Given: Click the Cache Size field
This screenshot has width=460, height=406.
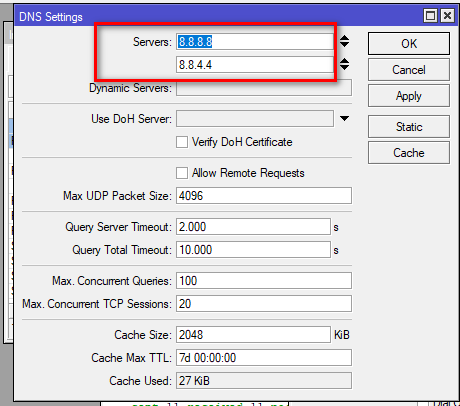Looking at the screenshot, I should pos(253,335).
